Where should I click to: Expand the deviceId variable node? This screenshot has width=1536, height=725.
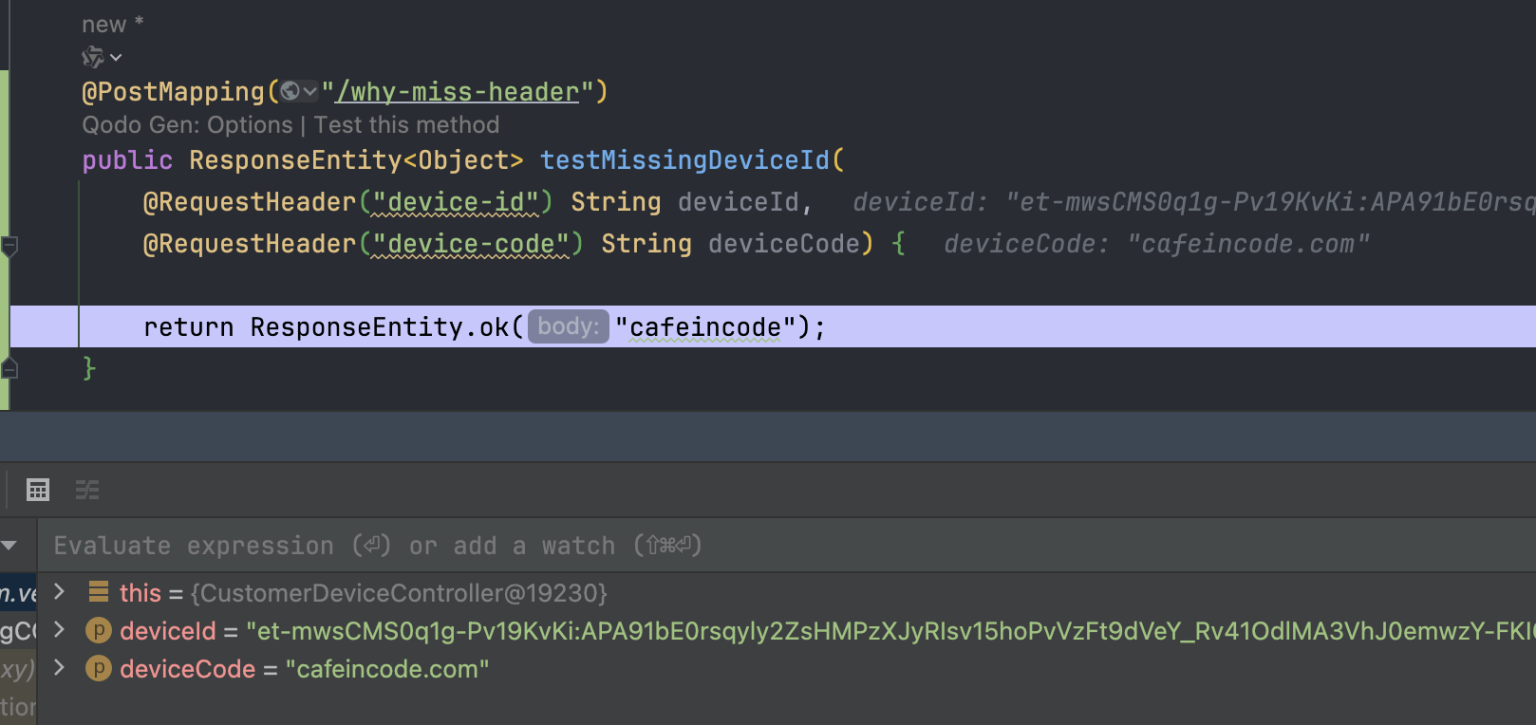point(59,630)
